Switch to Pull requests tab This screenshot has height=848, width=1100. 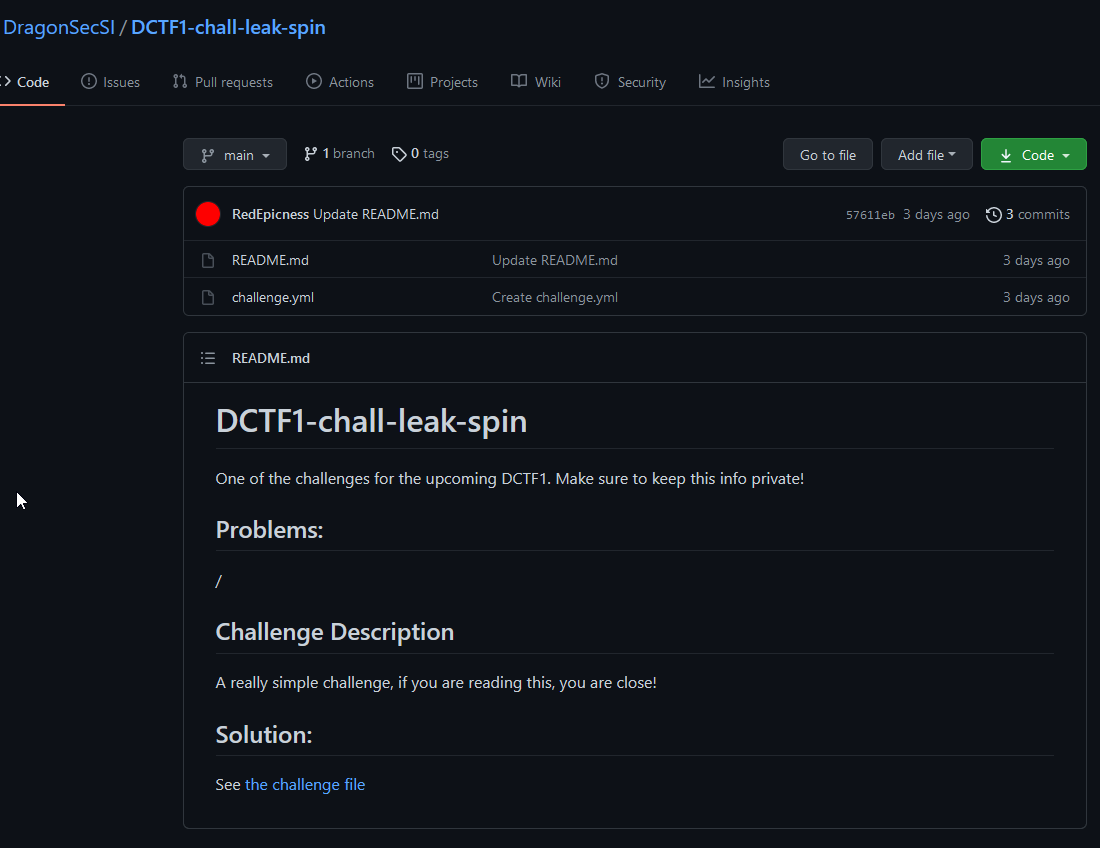click(x=222, y=82)
